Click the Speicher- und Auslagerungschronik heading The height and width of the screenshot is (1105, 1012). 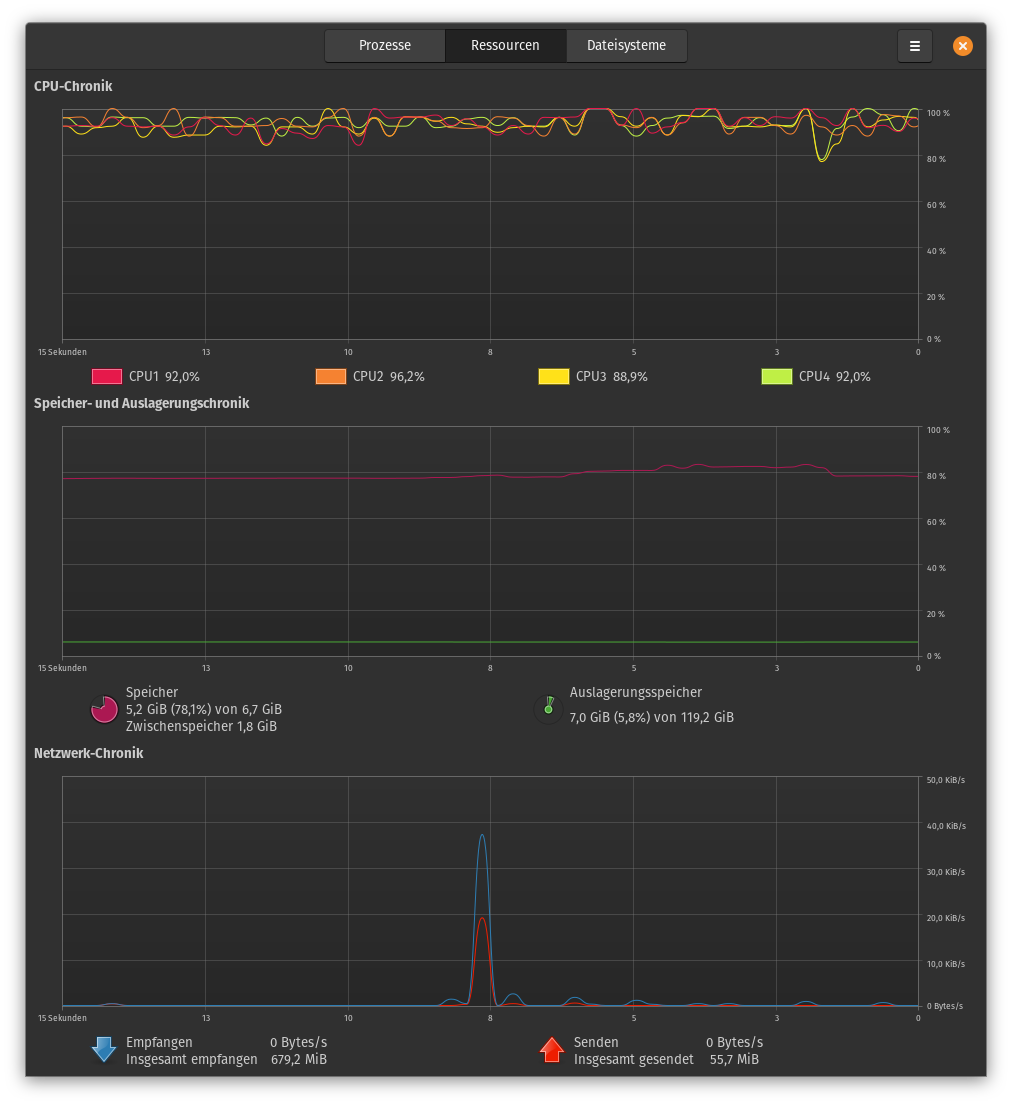pyautogui.click(x=142, y=403)
